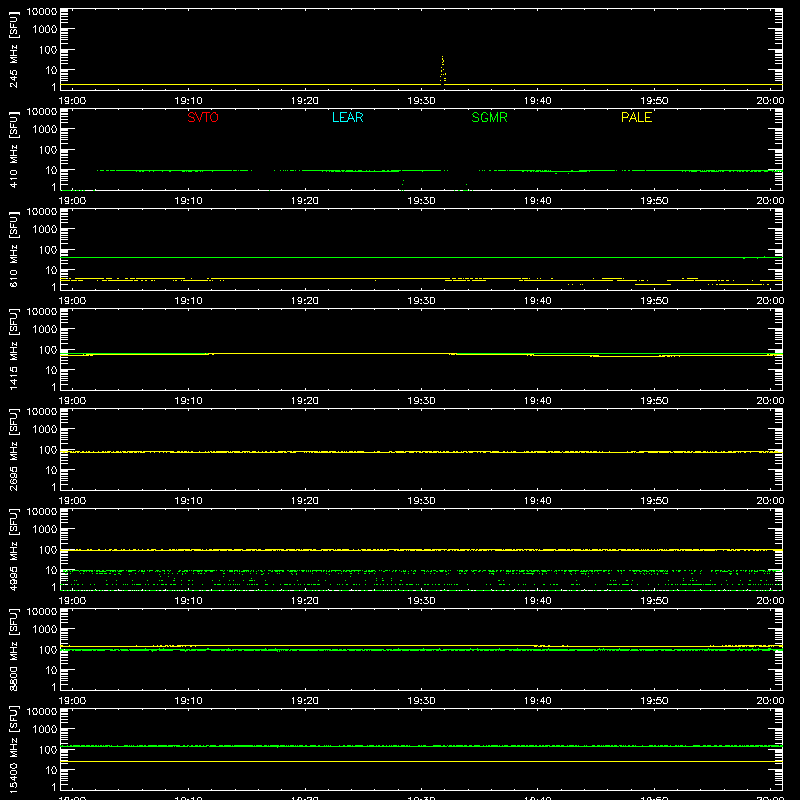Click the 1000 tick label of 4995 MHz panel
The width and height of the screenshot is (800, 800).
(45, 529)
